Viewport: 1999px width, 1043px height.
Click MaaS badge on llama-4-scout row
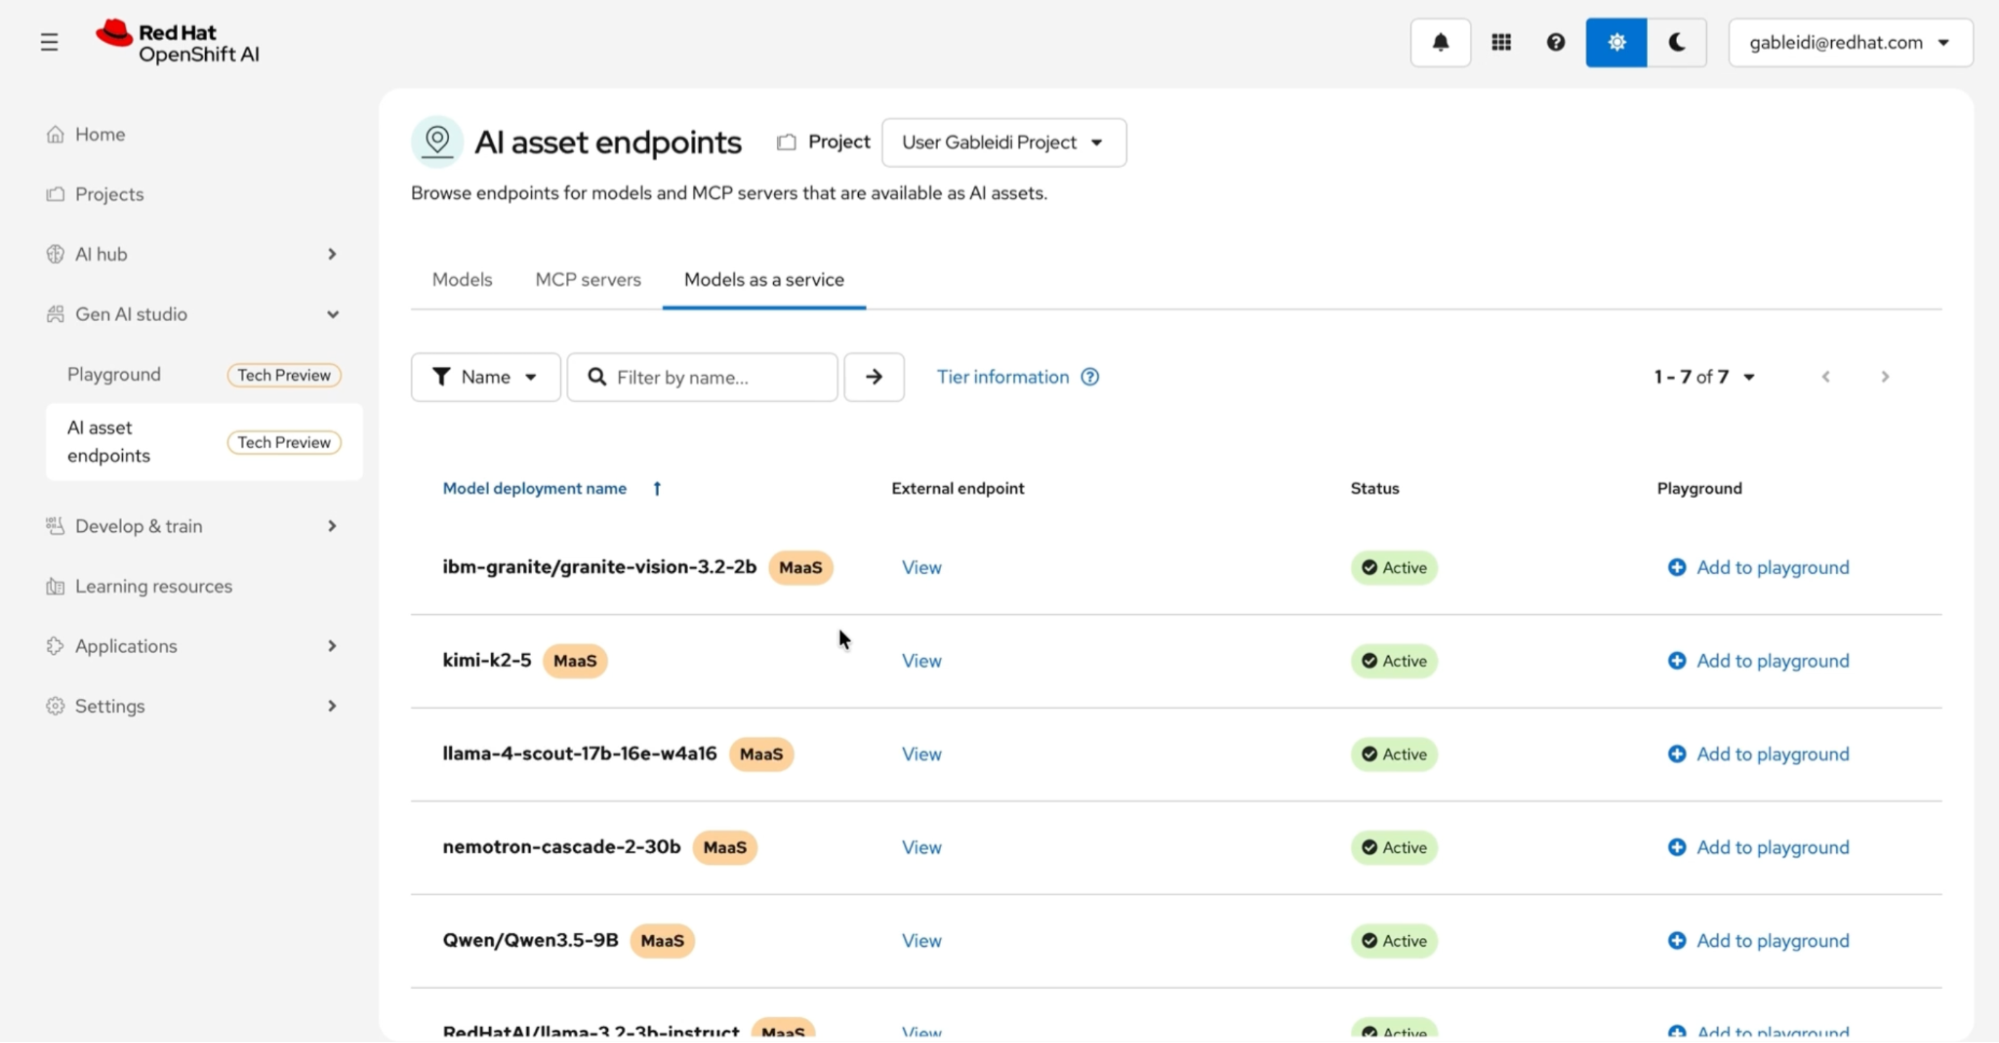(x=761, y=754)
